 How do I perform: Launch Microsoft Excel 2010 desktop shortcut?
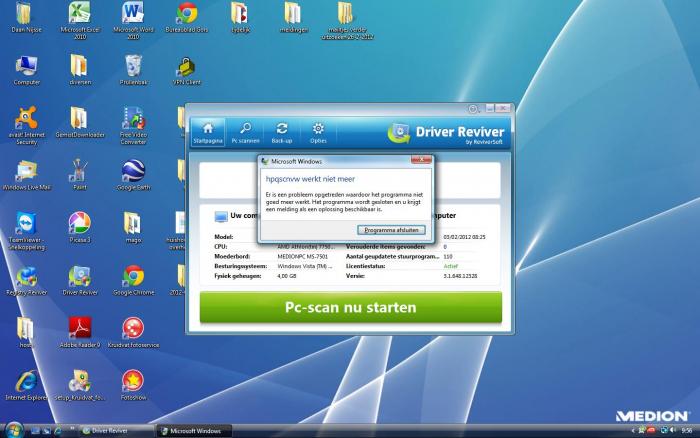[x=80, y=20]
